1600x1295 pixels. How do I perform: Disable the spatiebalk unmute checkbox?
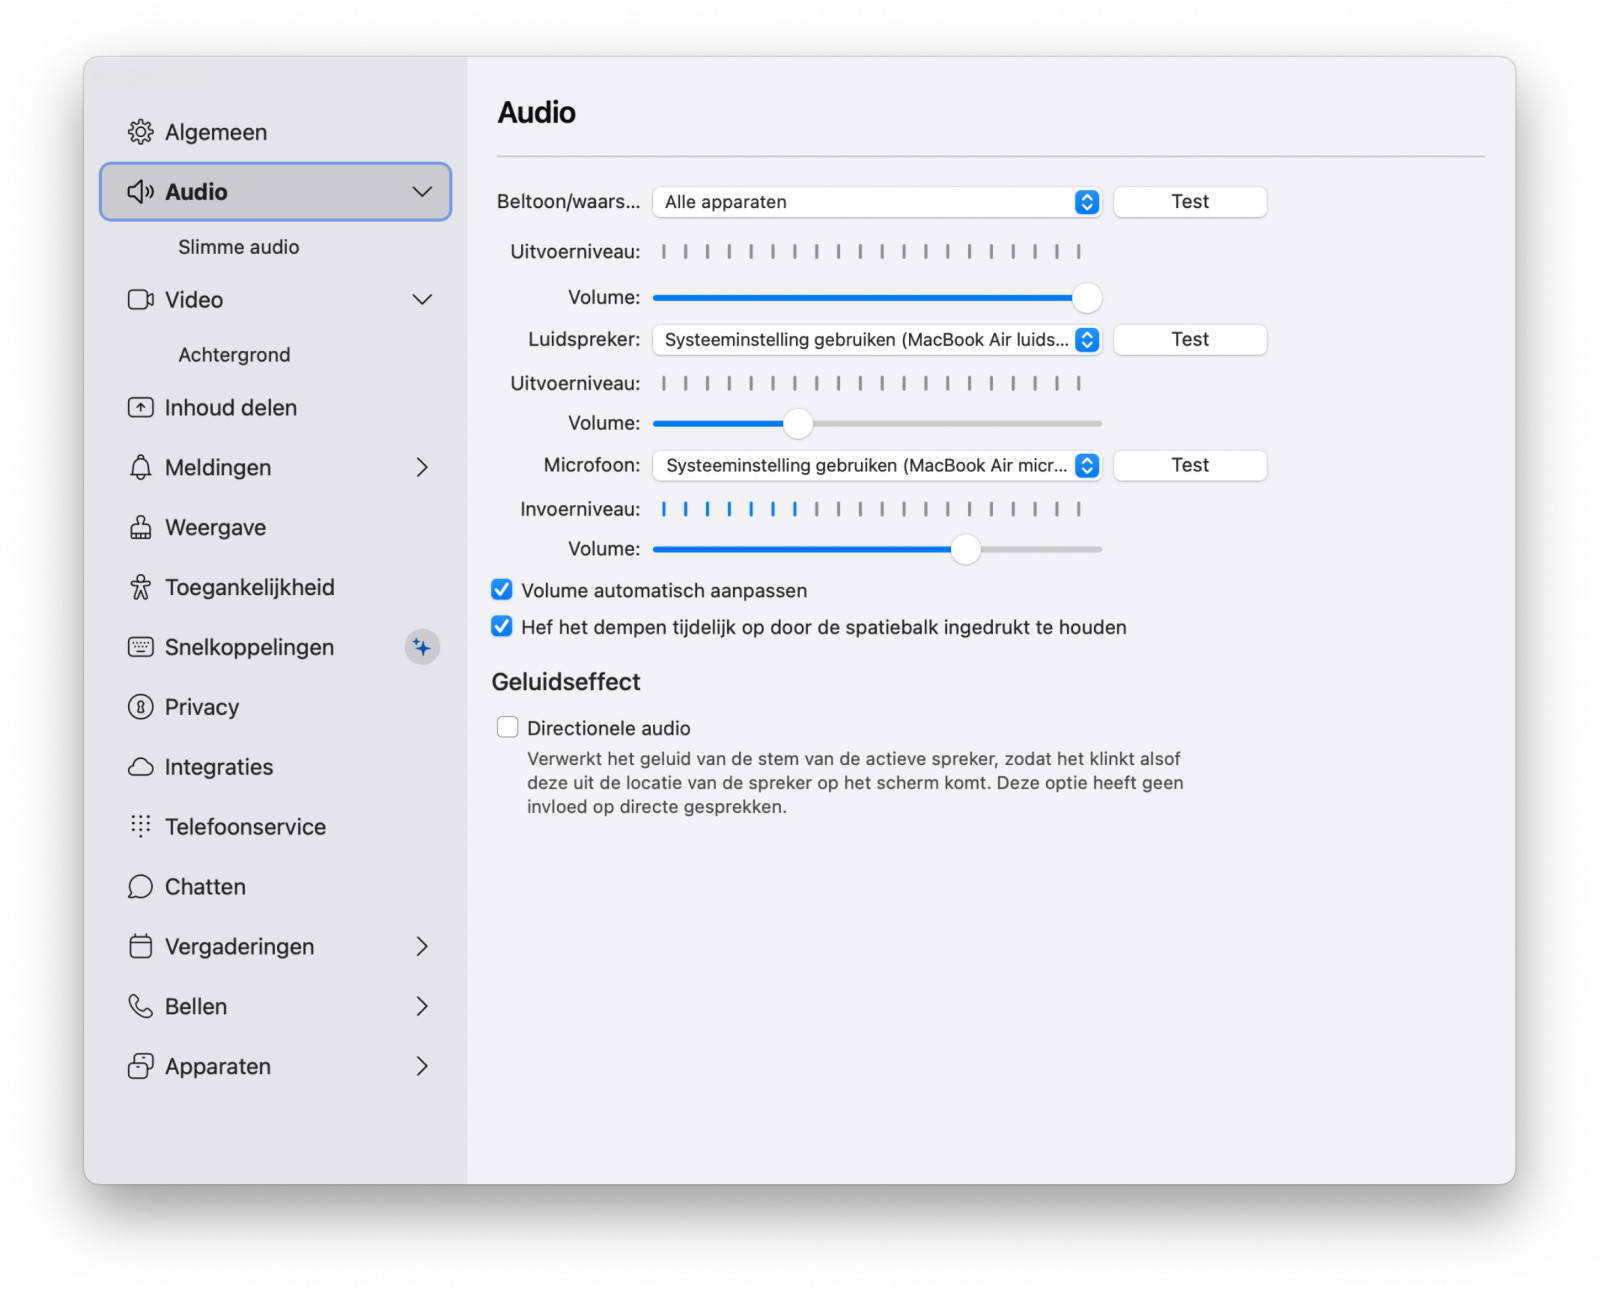click(502, 627)
